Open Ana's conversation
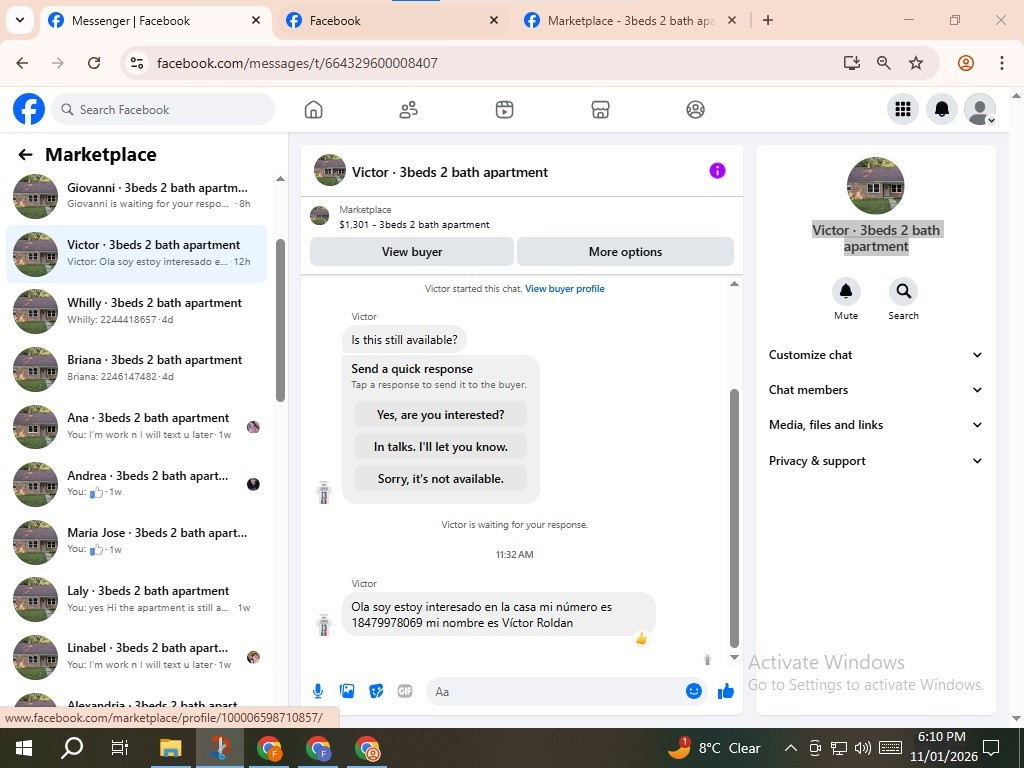This screenshot has width=1024, height=768. [x=136, y=426]
